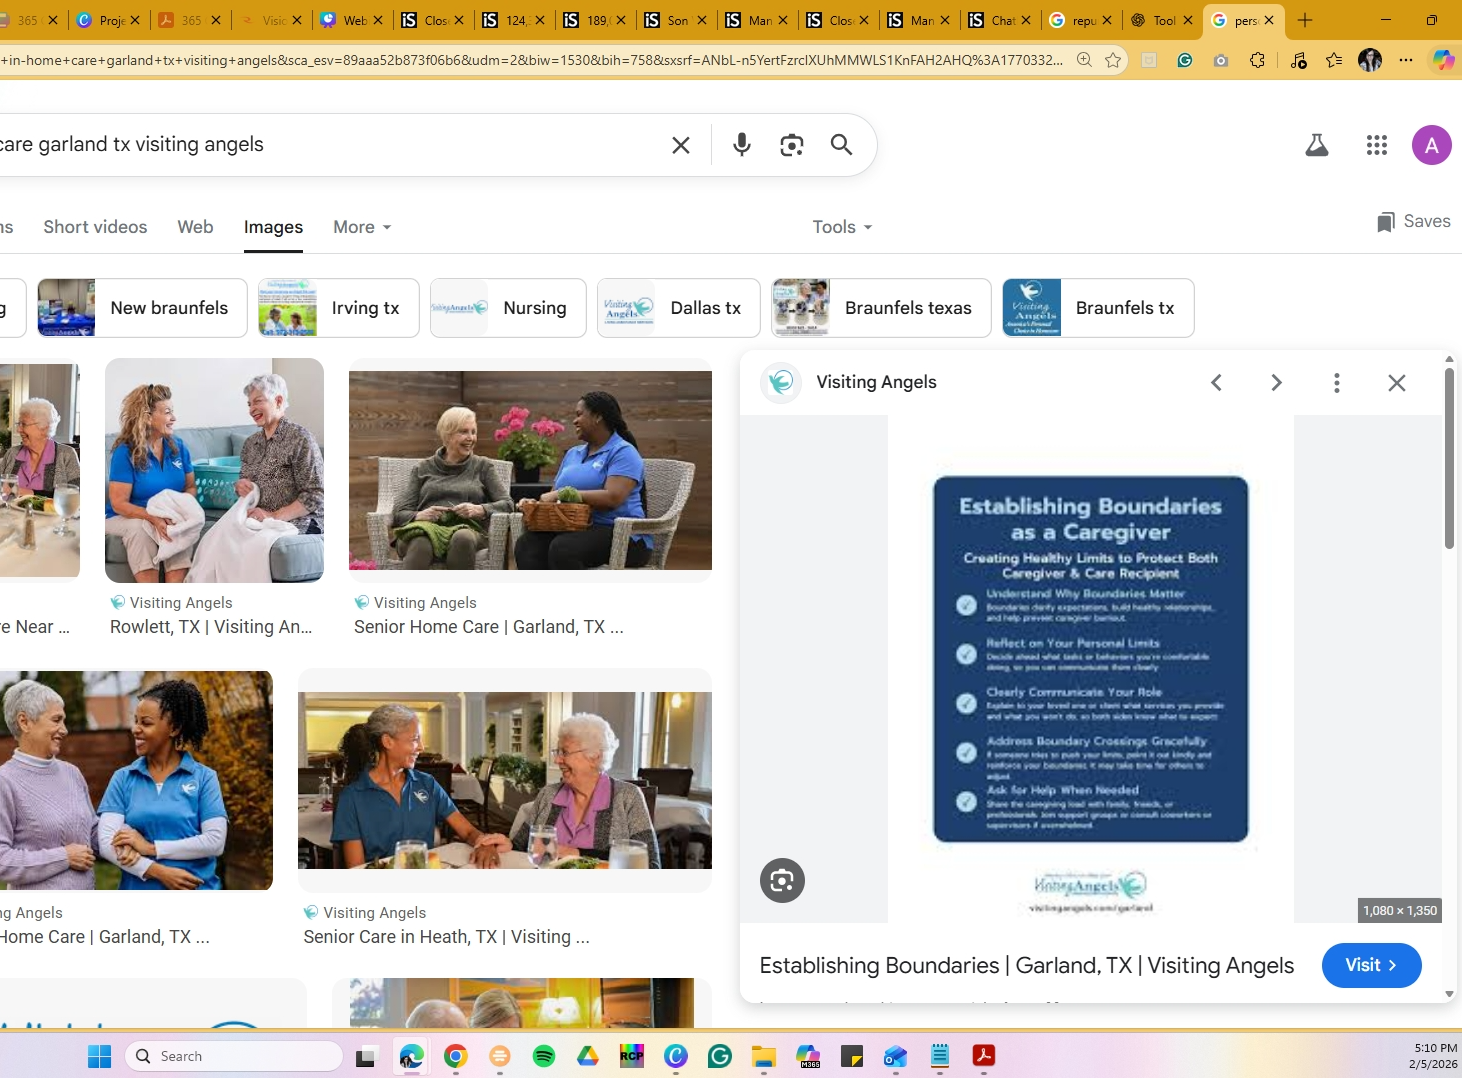Clear the search box text
Screen dimensions: 1462x1078
point(681,145)
